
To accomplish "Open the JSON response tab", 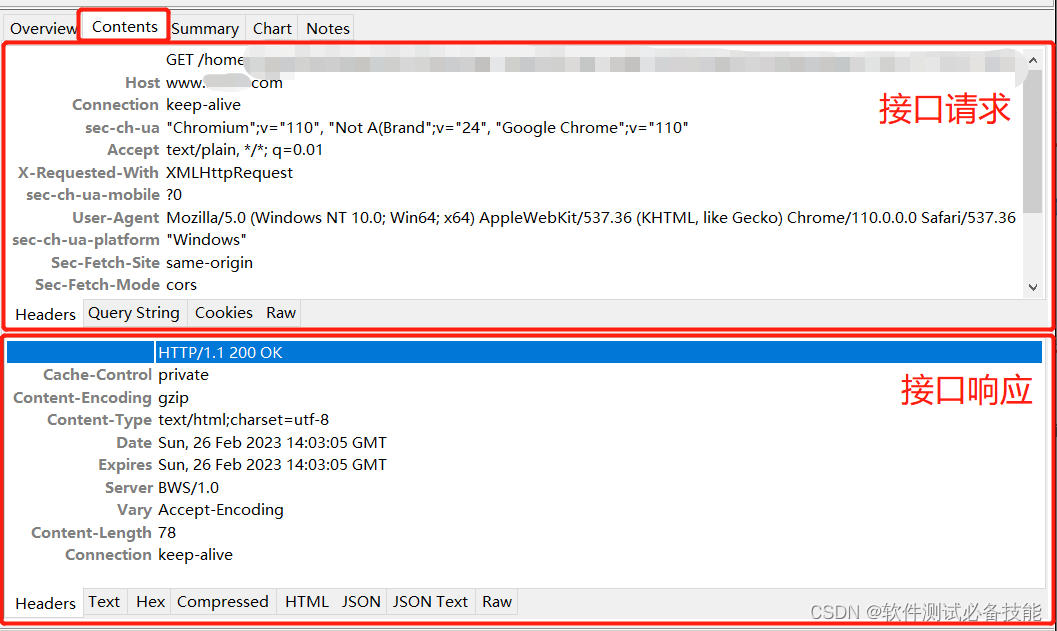I will pyautogui.click(x=361, y=601).
